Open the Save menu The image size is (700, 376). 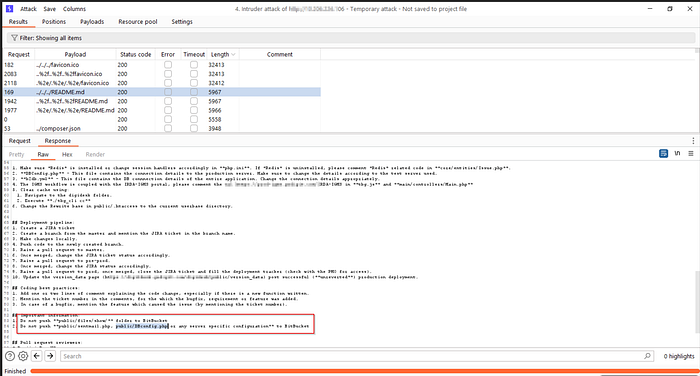tap(50, 9)
